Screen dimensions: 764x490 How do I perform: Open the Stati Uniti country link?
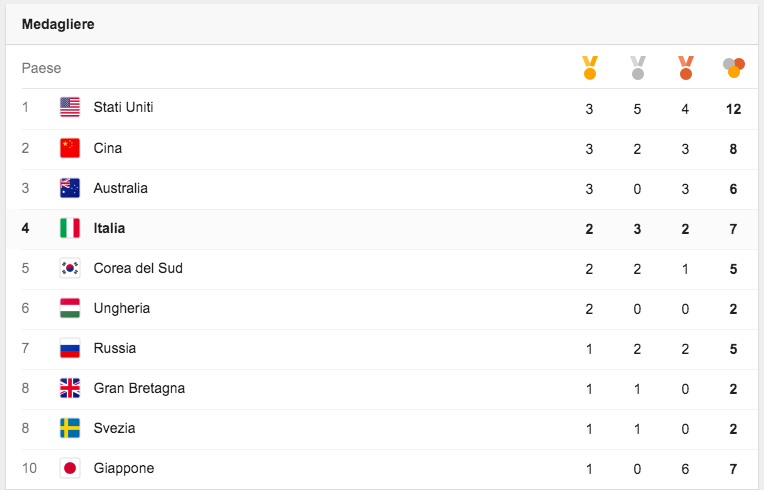(123, 107)
